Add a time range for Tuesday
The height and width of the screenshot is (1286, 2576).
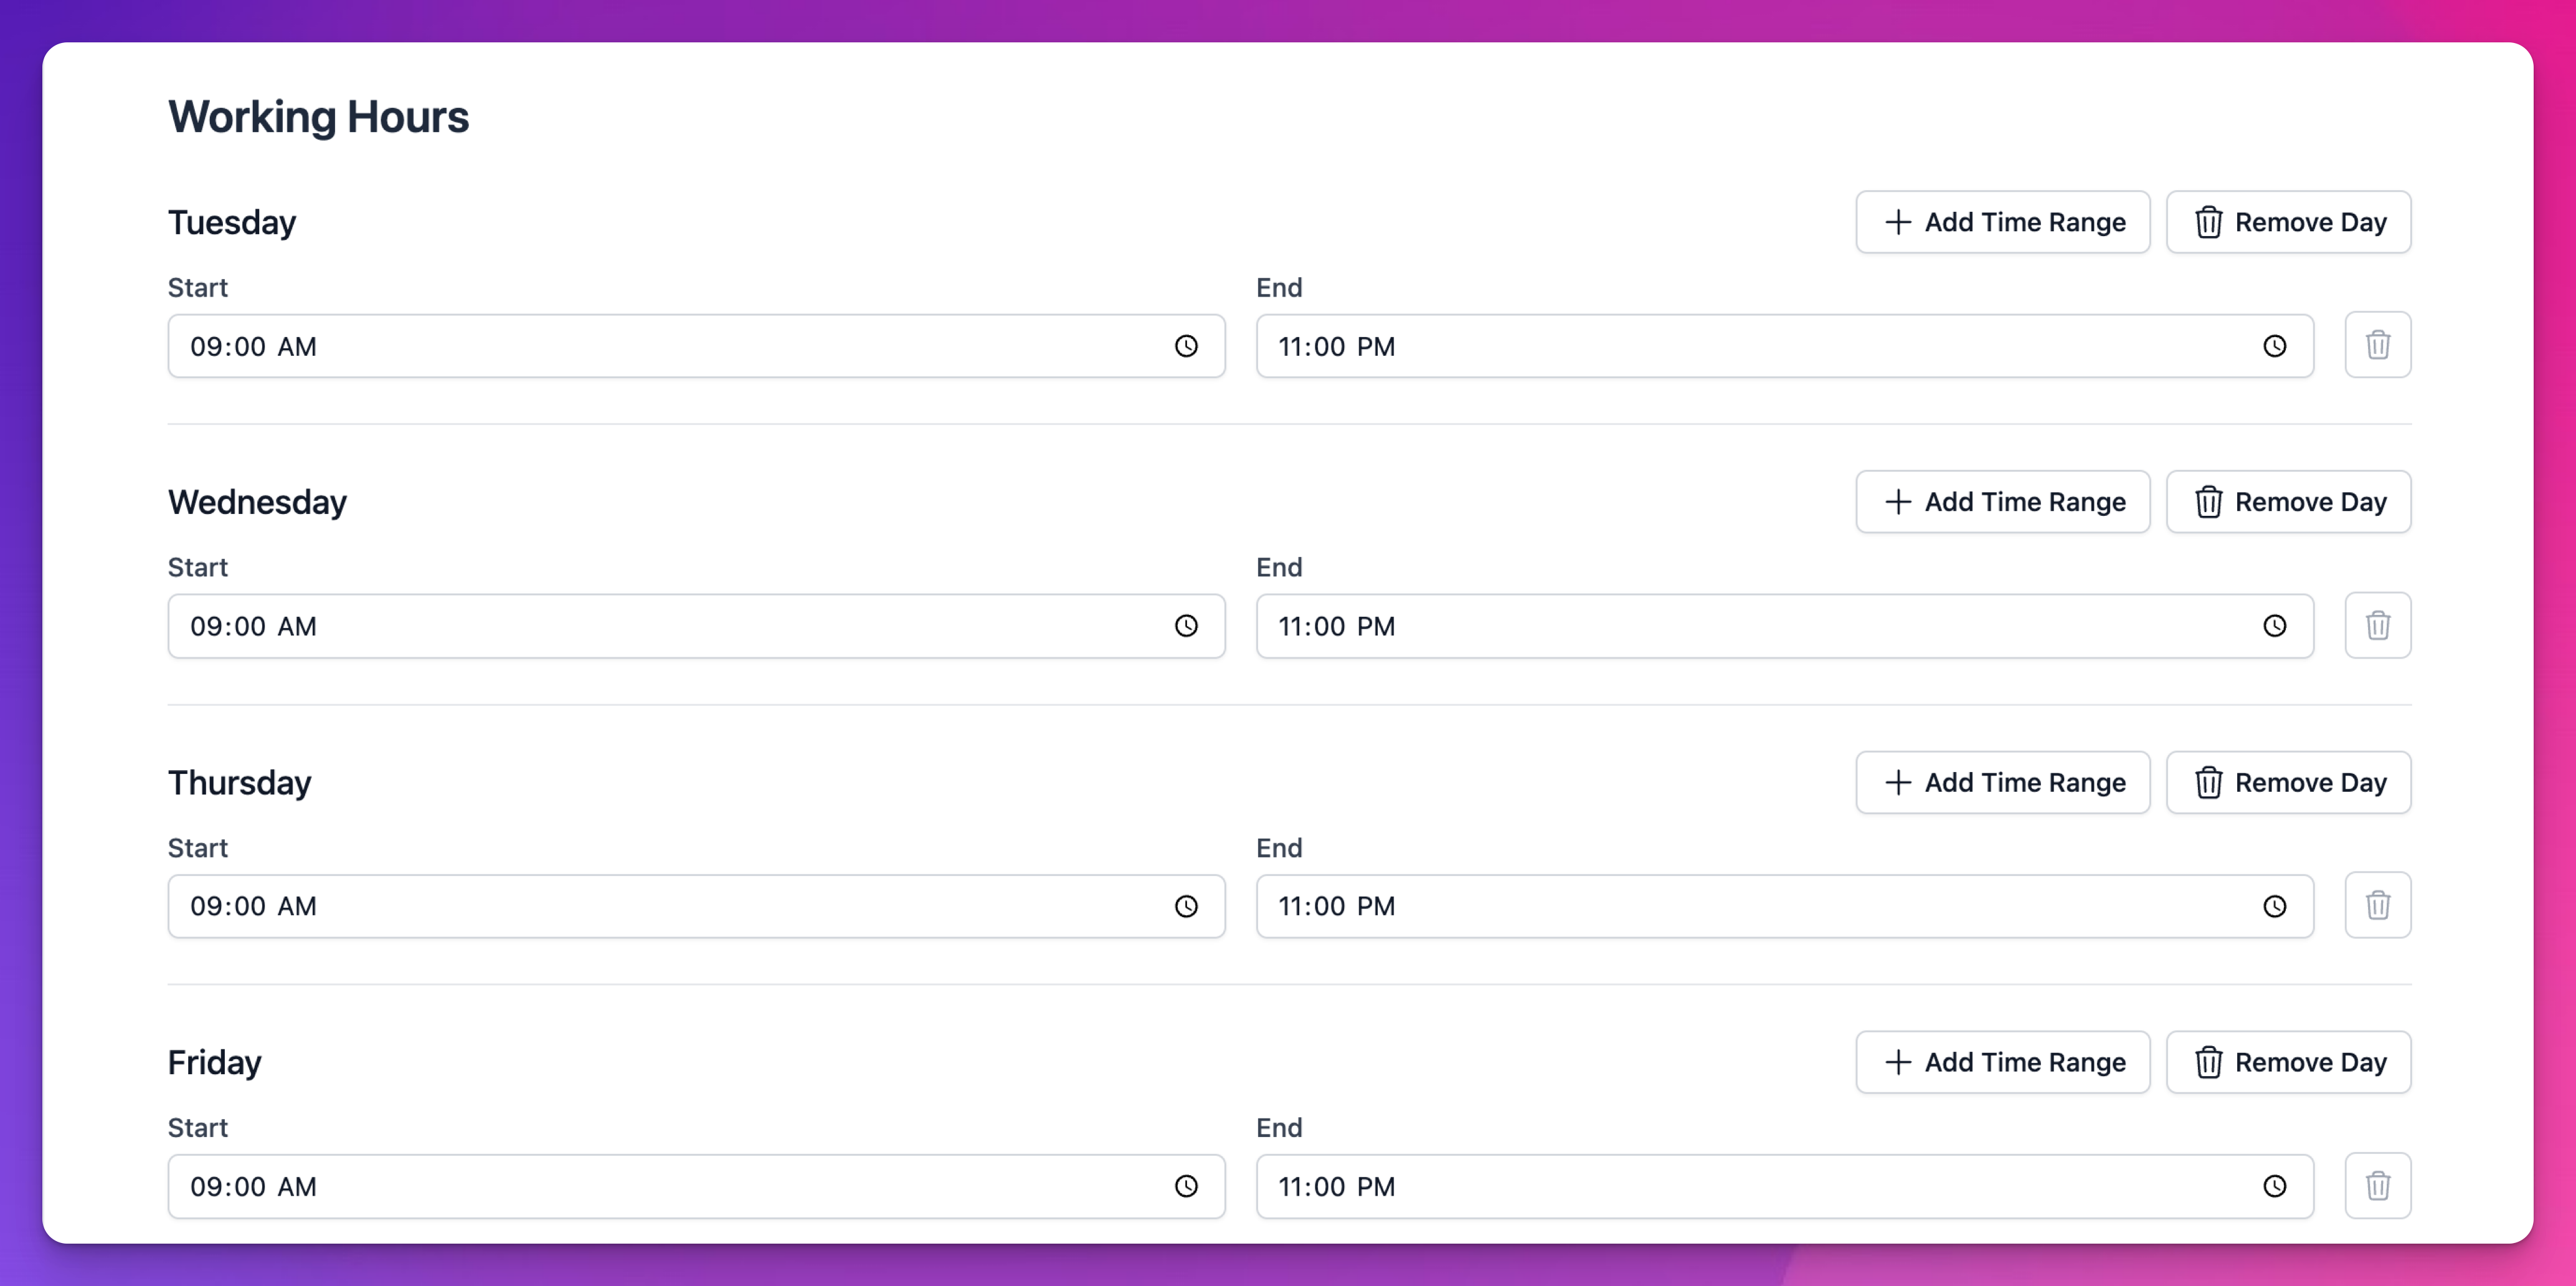[x=2002, y=222]
